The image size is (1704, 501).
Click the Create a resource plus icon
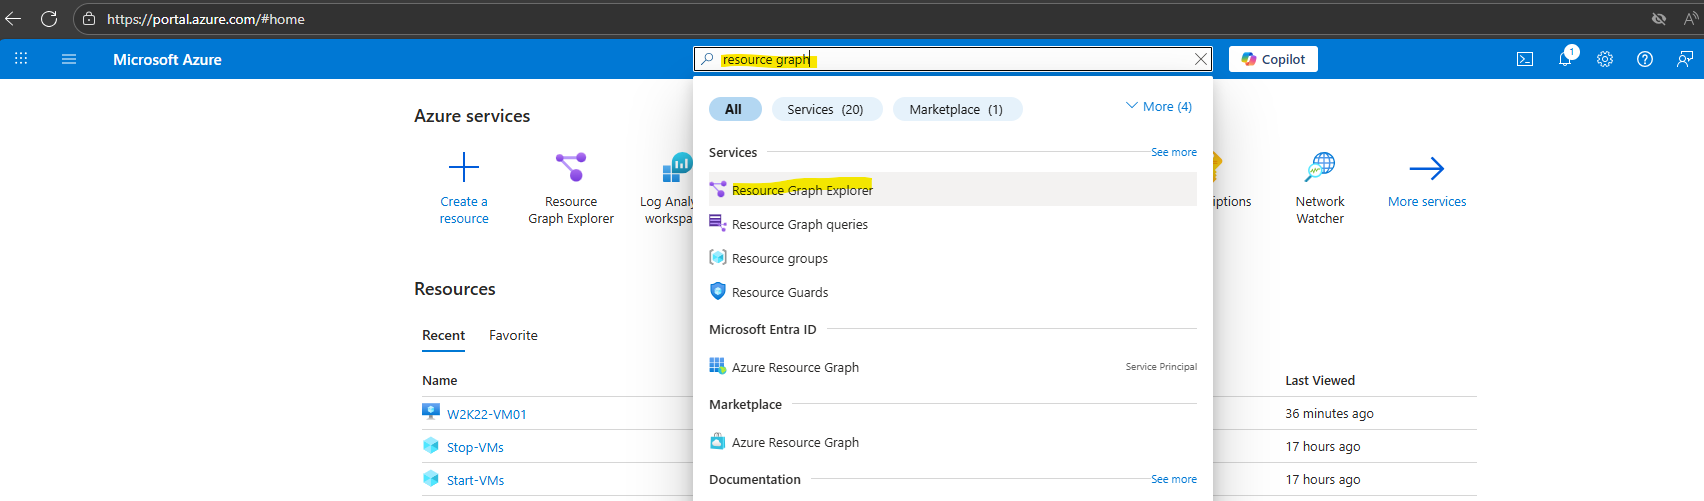click(x=464, y=166)
